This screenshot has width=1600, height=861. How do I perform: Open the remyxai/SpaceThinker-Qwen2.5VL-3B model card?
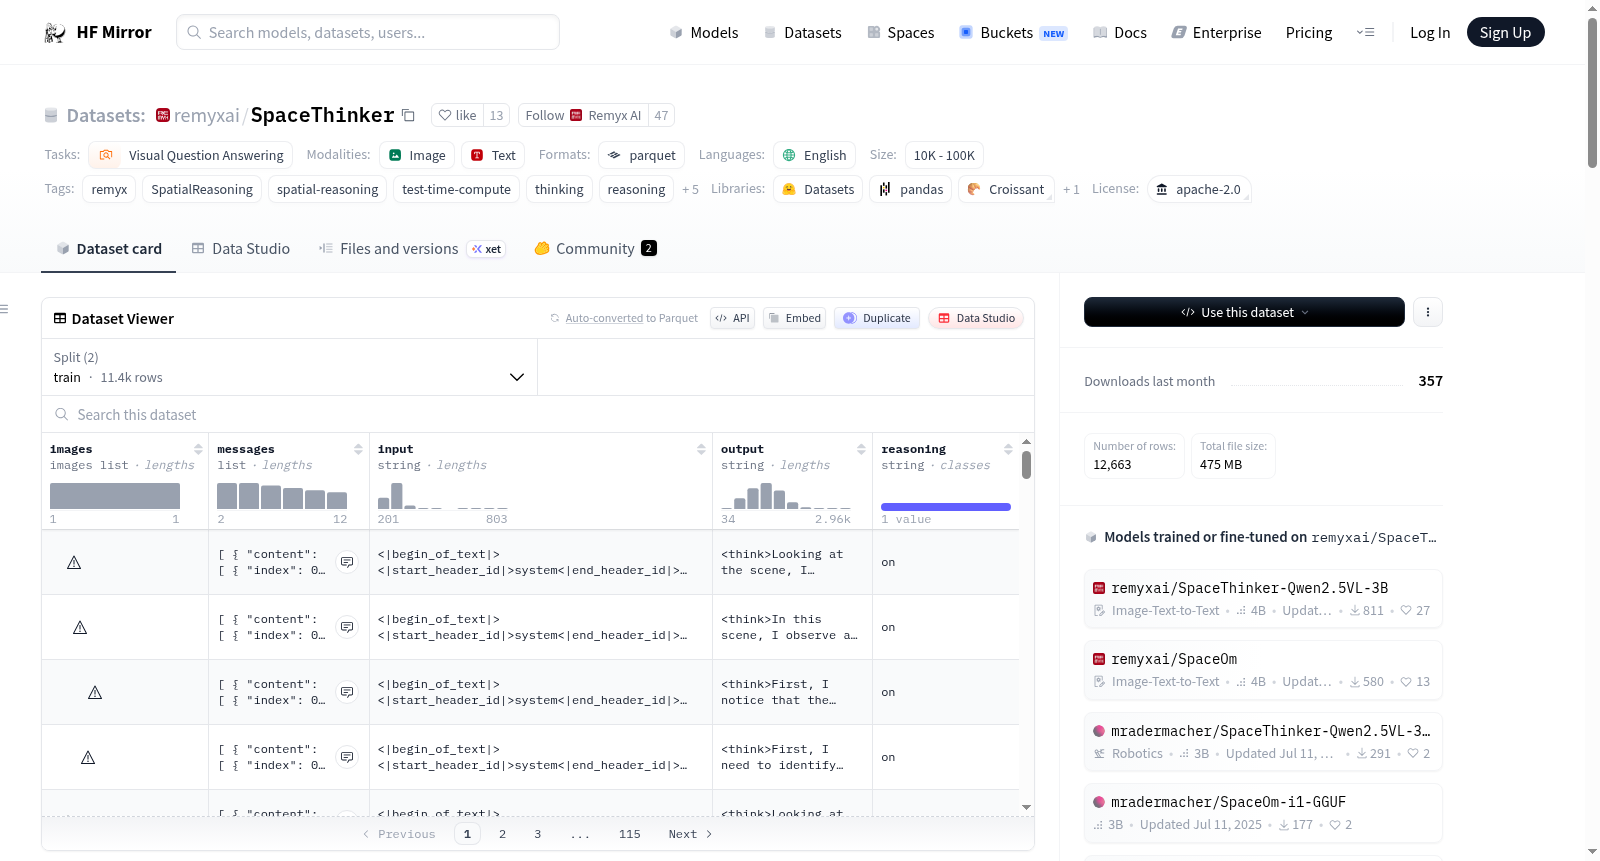(1263, 599)
